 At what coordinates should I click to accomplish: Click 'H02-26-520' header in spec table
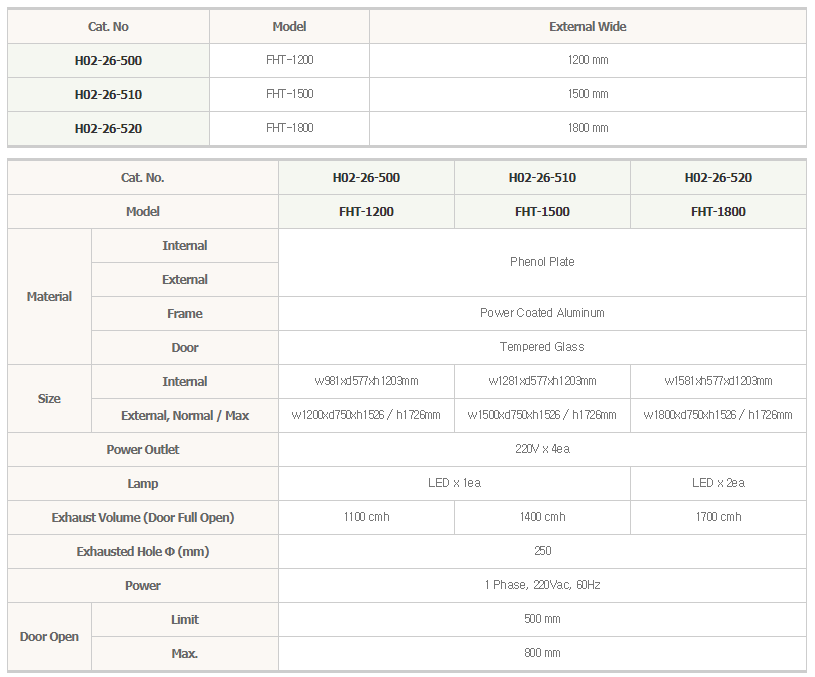tap(718, 178)
